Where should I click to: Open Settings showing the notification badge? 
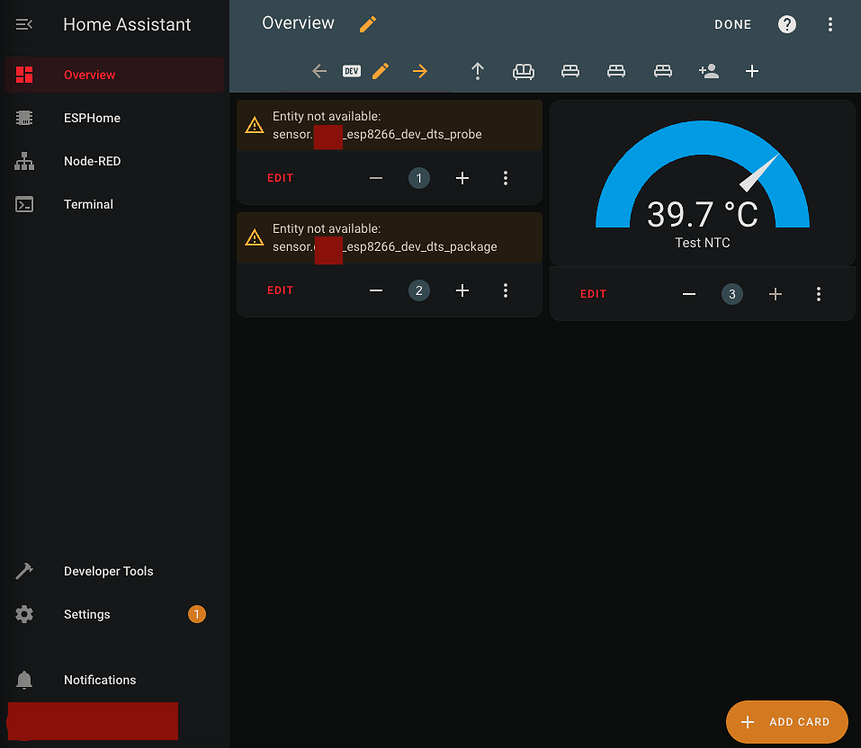click(87, 614)
